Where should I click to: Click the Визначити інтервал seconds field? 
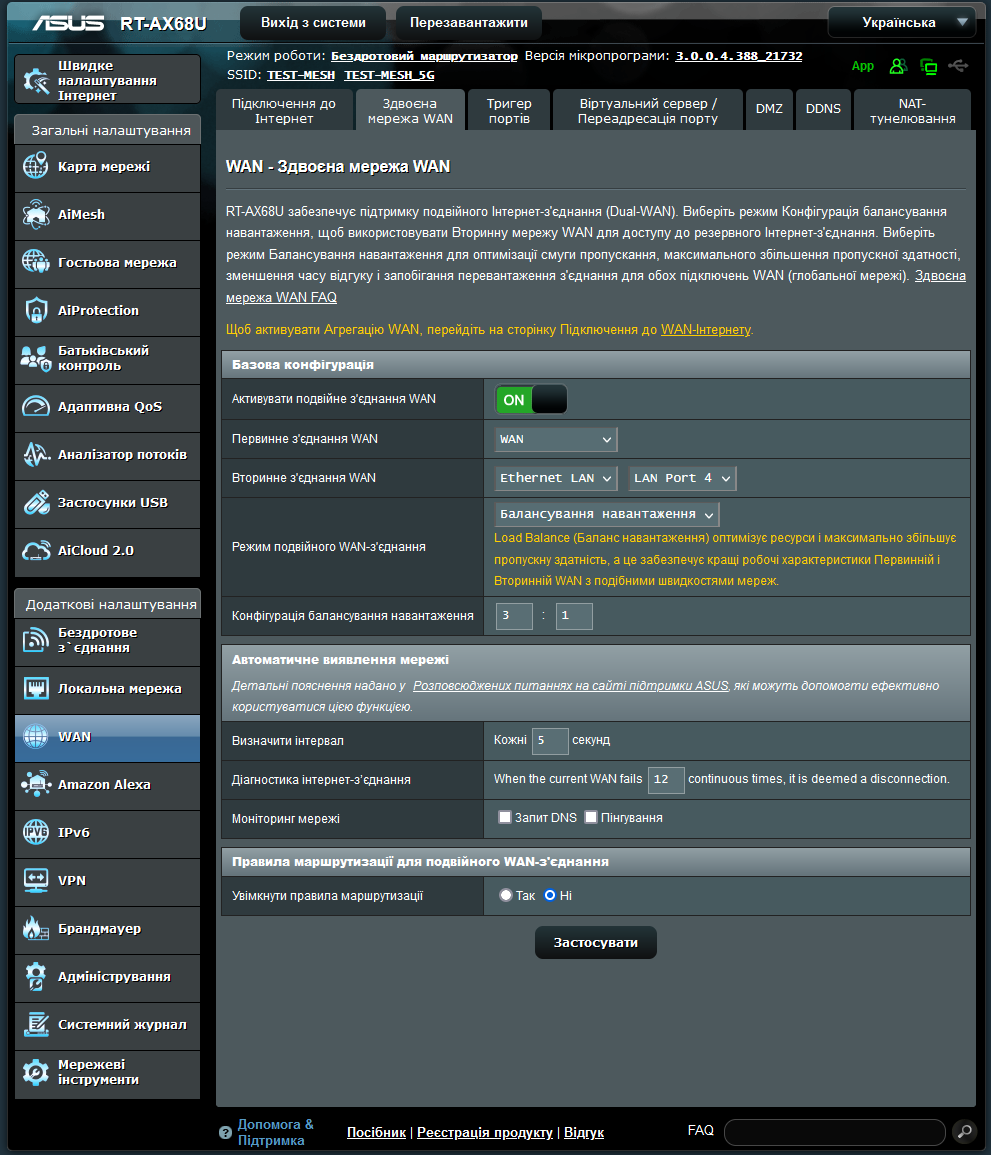coord(550,740)
